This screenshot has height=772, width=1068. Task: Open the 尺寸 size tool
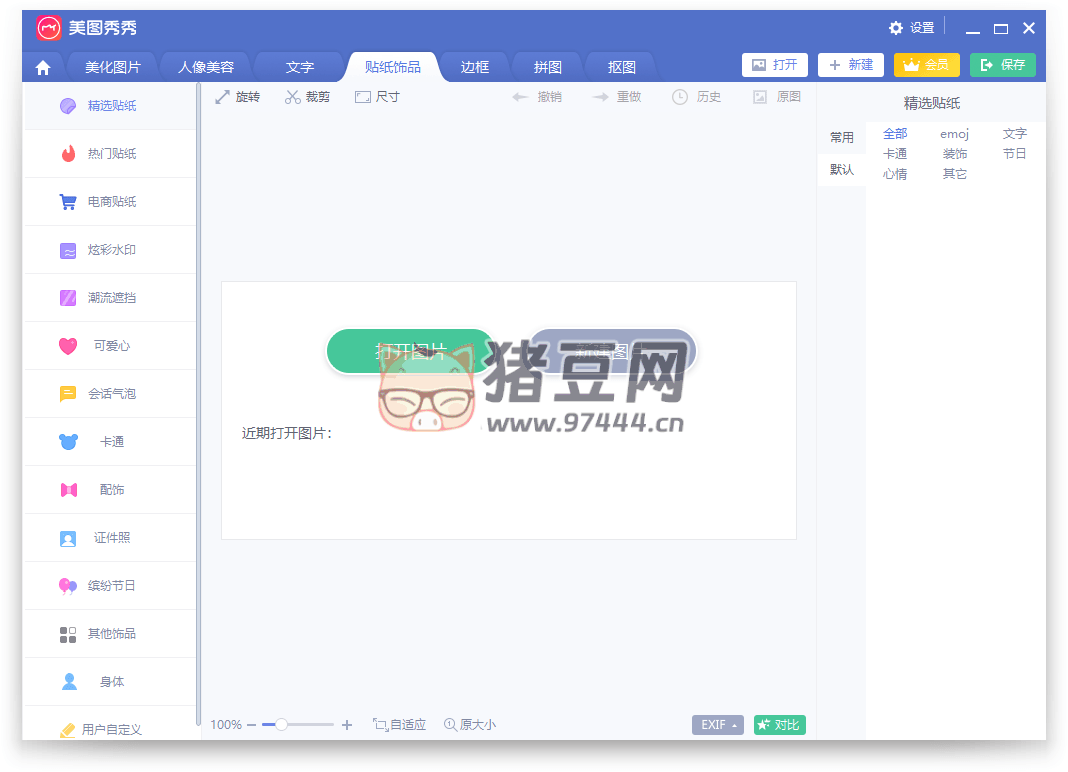point(377,97)
